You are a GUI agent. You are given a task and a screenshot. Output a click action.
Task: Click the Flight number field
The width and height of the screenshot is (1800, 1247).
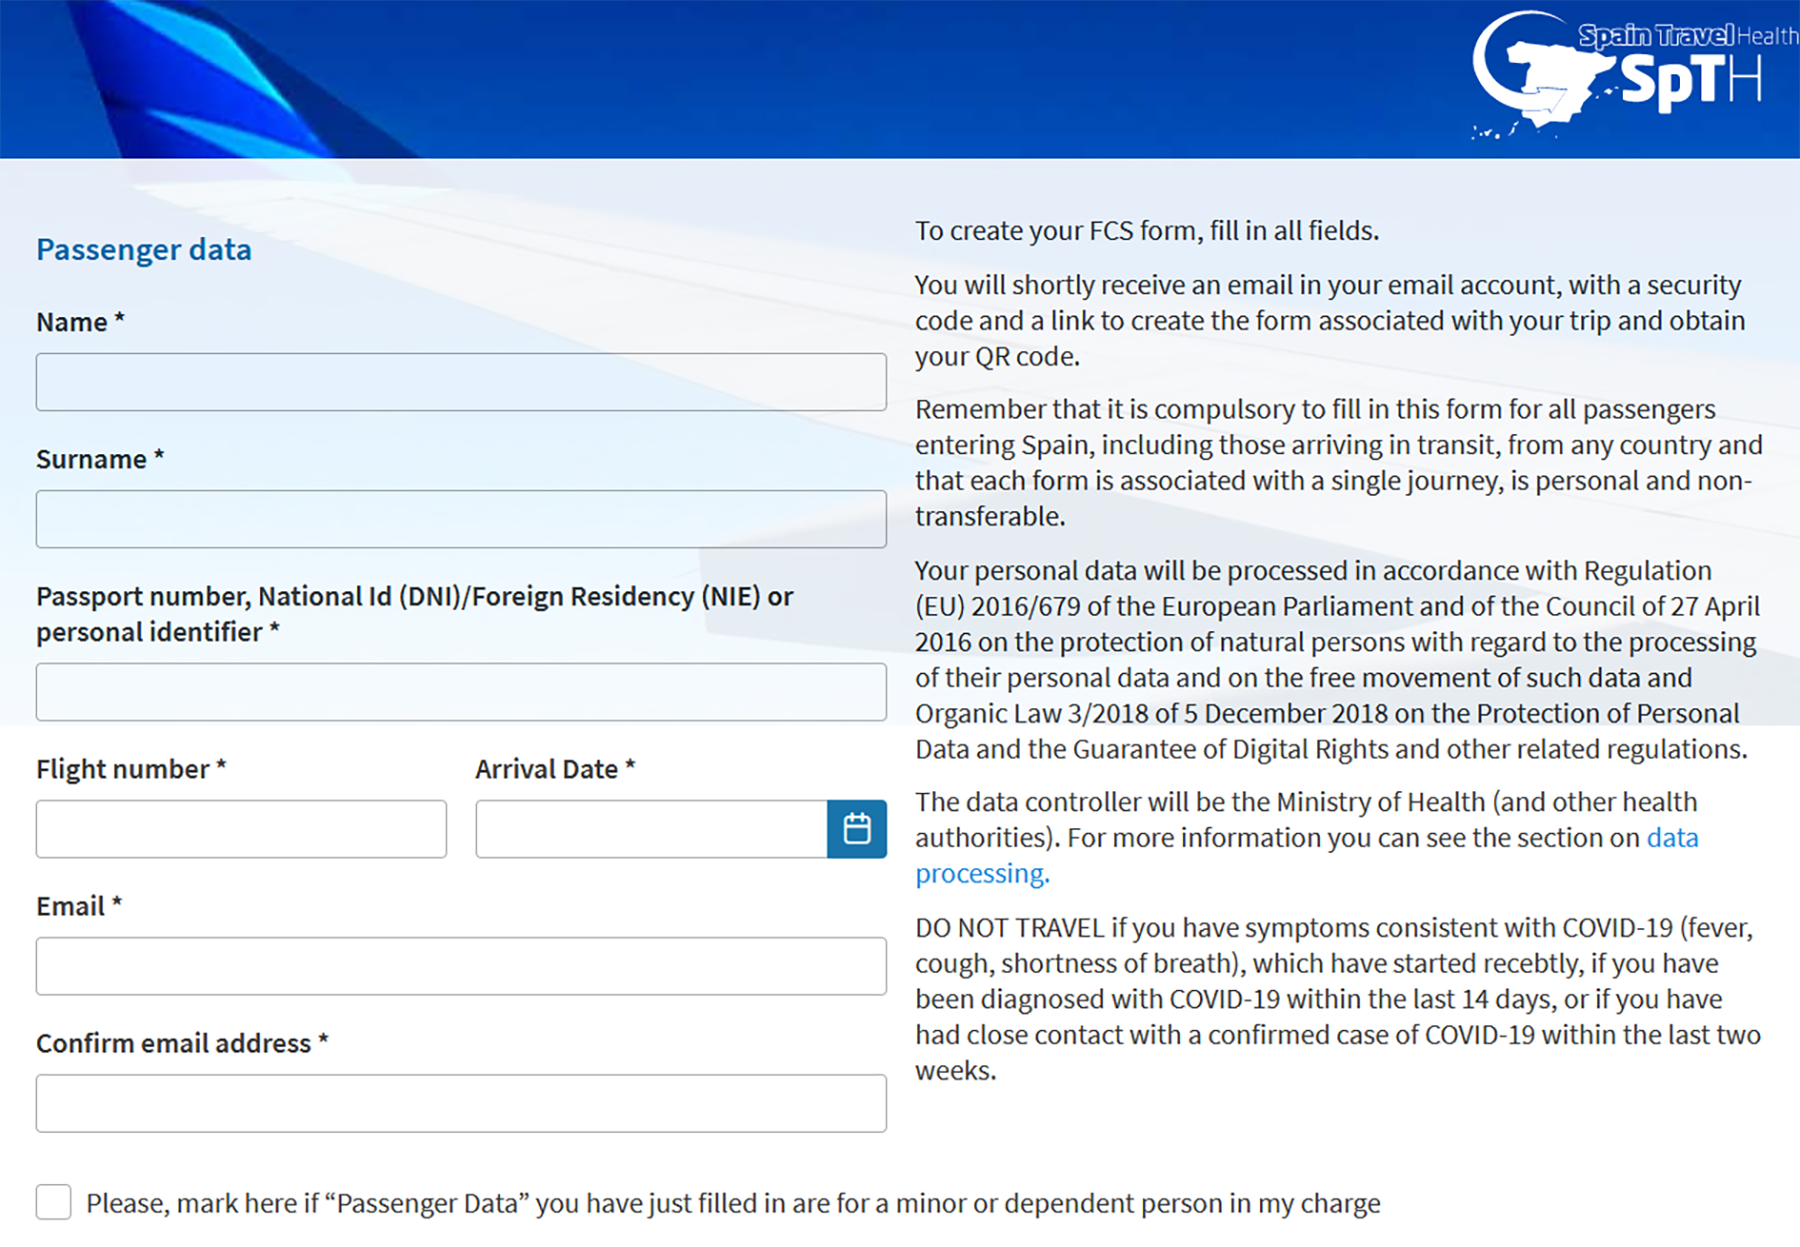241,829
